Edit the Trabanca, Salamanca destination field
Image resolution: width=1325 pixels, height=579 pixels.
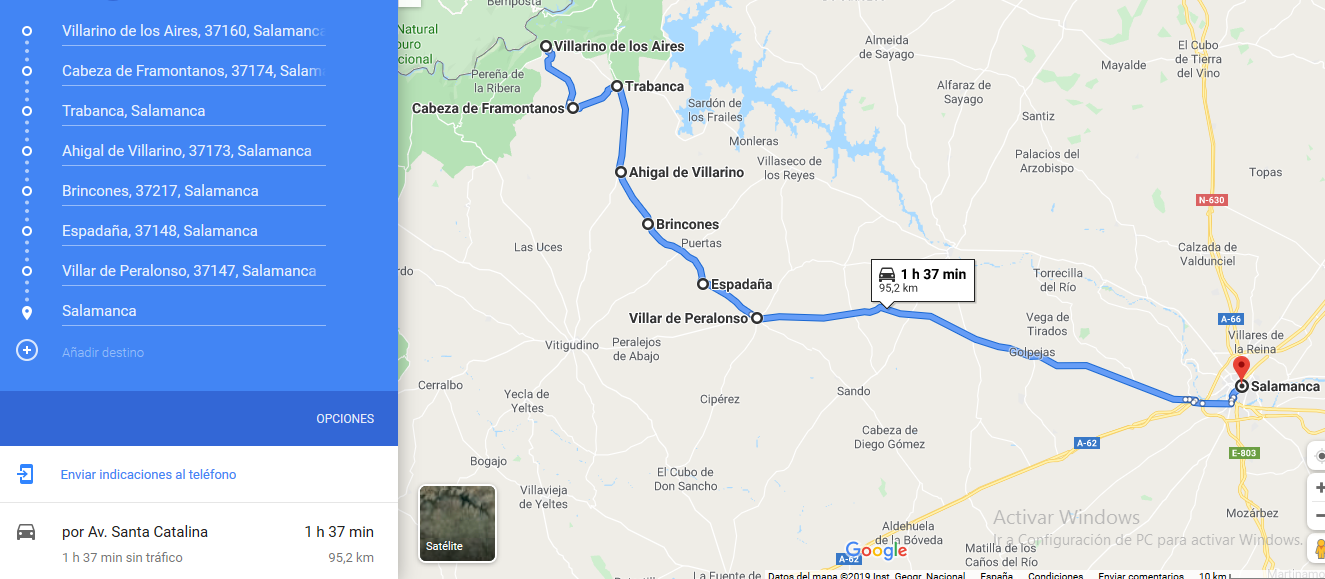pos(193,111)
